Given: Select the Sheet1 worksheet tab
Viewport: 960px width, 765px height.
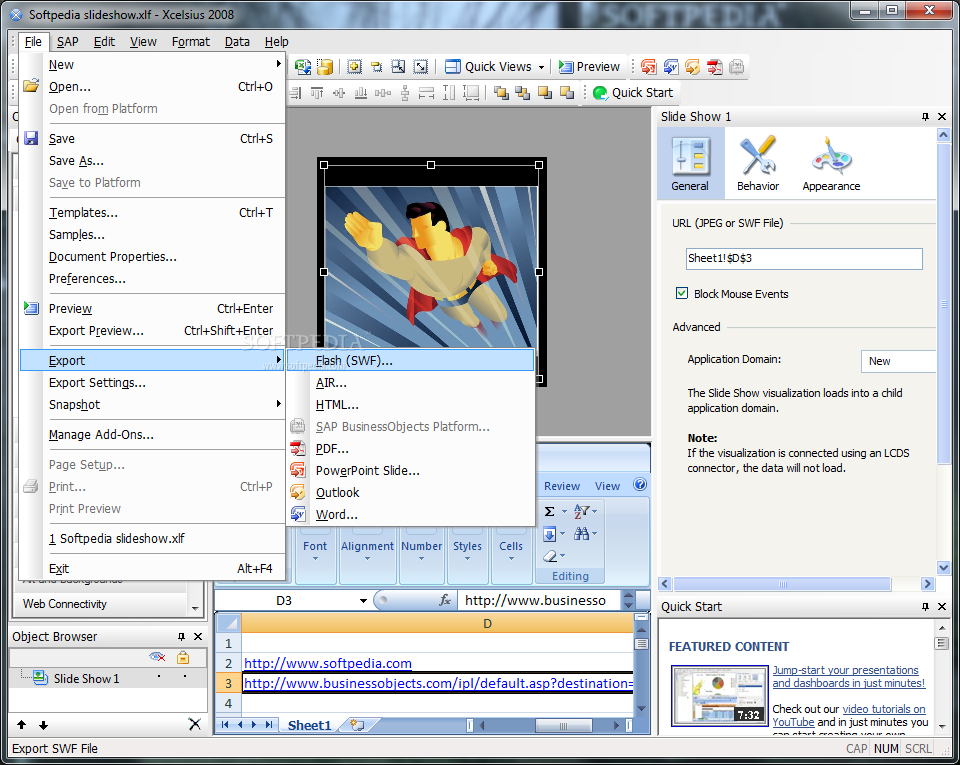Looking at the screenshot, I should point(309,725).
